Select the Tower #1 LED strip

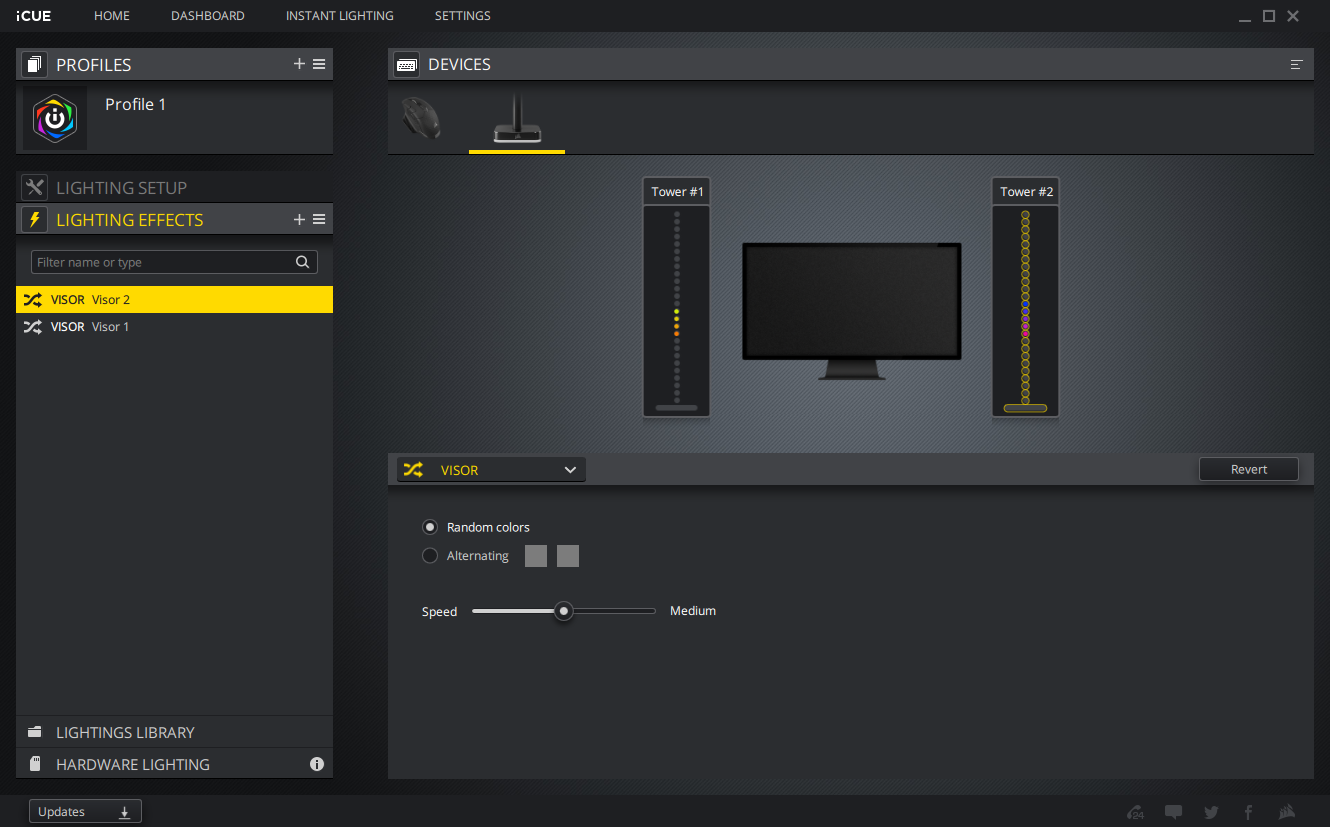point(677,305)
